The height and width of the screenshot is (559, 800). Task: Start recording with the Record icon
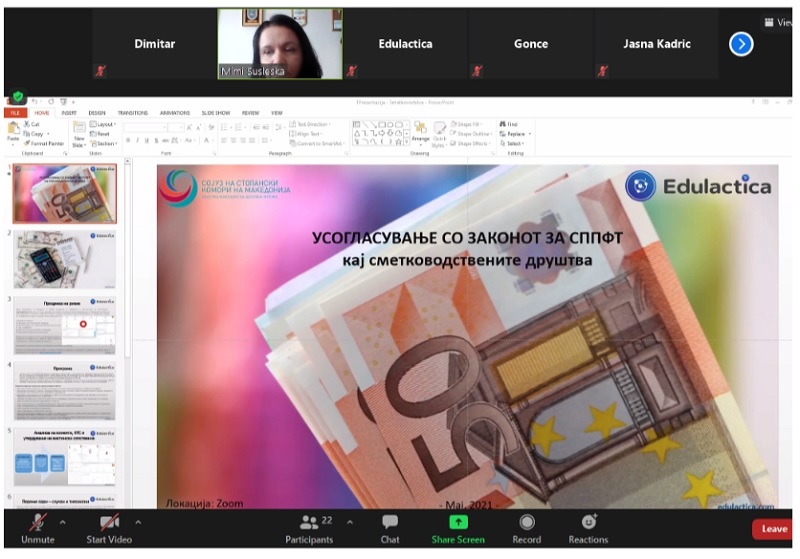[x=527, y=522]
